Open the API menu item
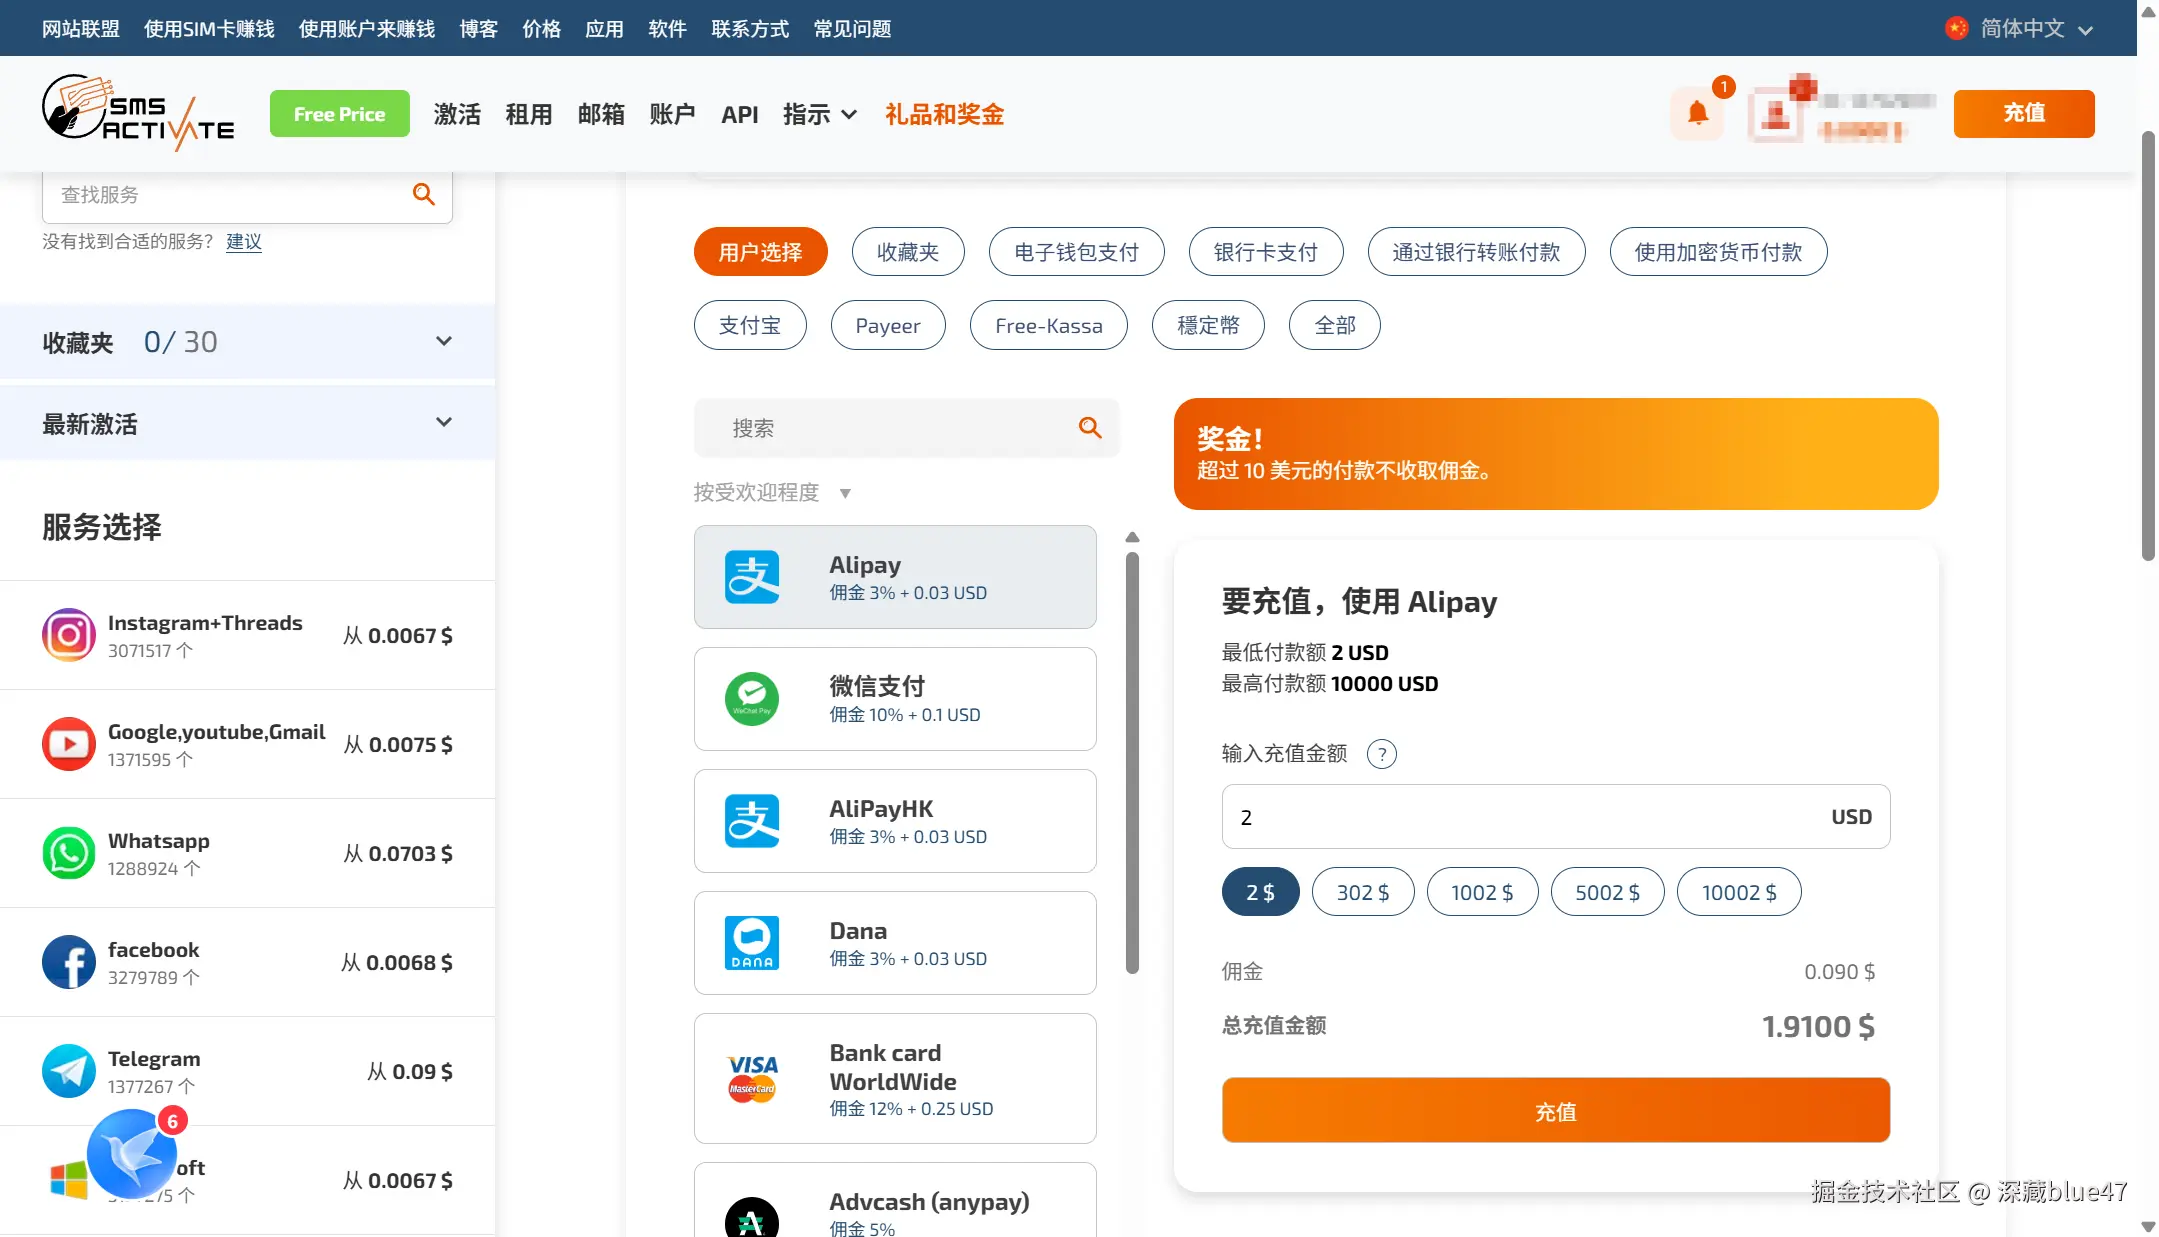2159x1237 pixels. [x=739, y=114]
